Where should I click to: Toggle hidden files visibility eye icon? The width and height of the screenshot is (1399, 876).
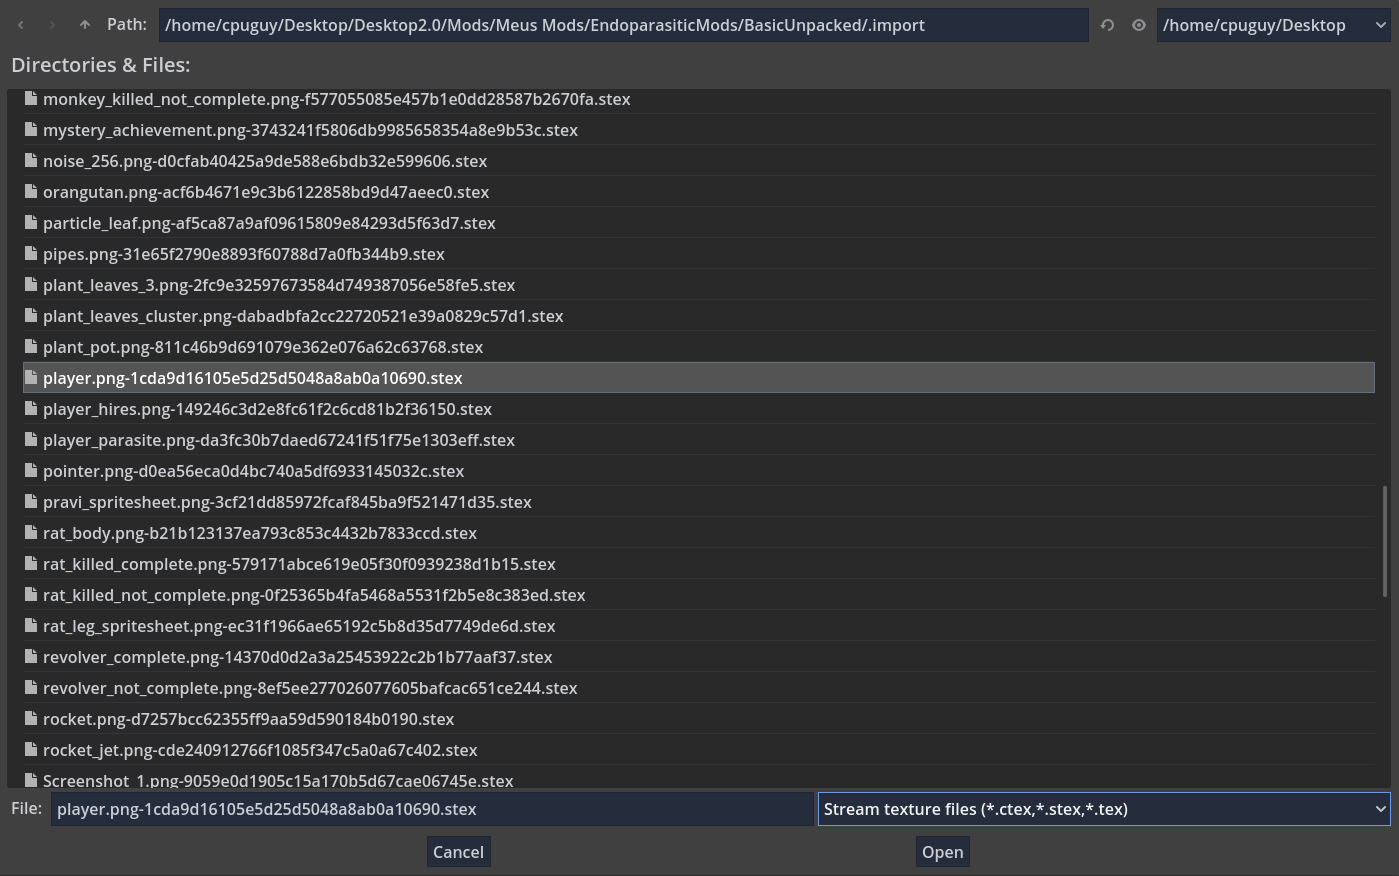[1138, 25]
